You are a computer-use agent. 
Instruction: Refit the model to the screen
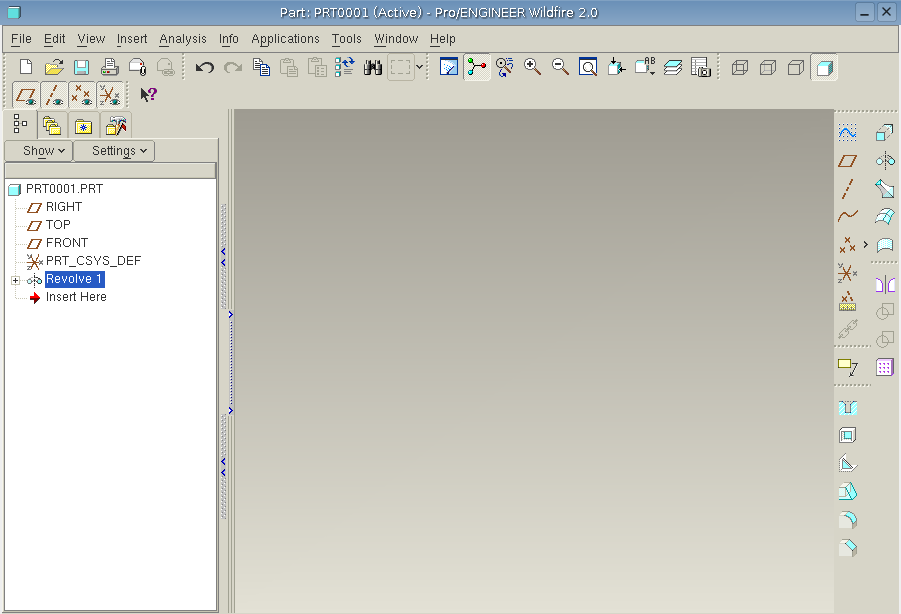click(588, 67)
